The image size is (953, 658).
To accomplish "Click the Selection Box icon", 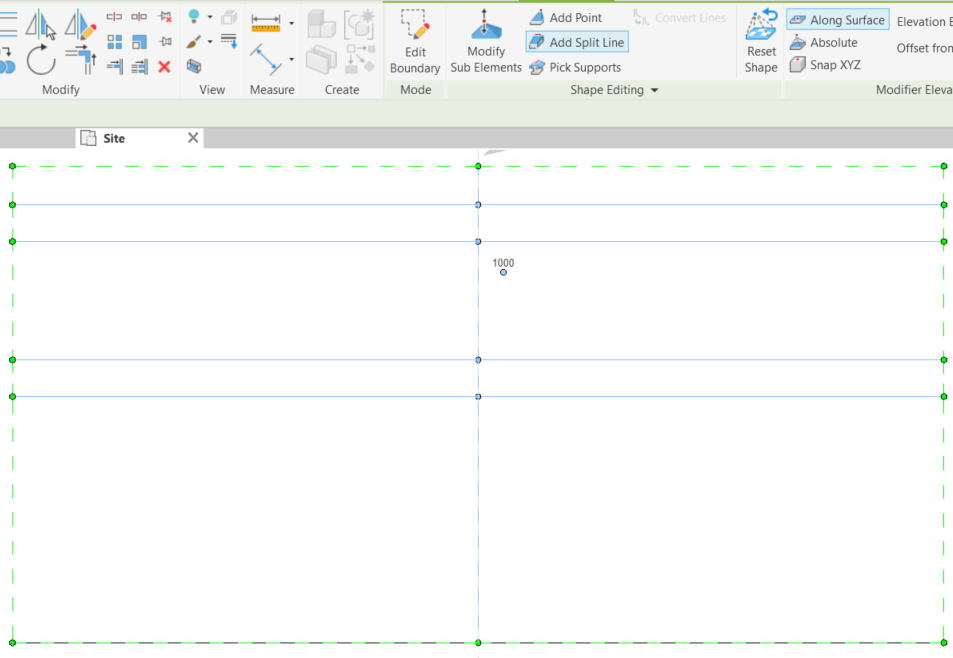I will coord(194,66).
